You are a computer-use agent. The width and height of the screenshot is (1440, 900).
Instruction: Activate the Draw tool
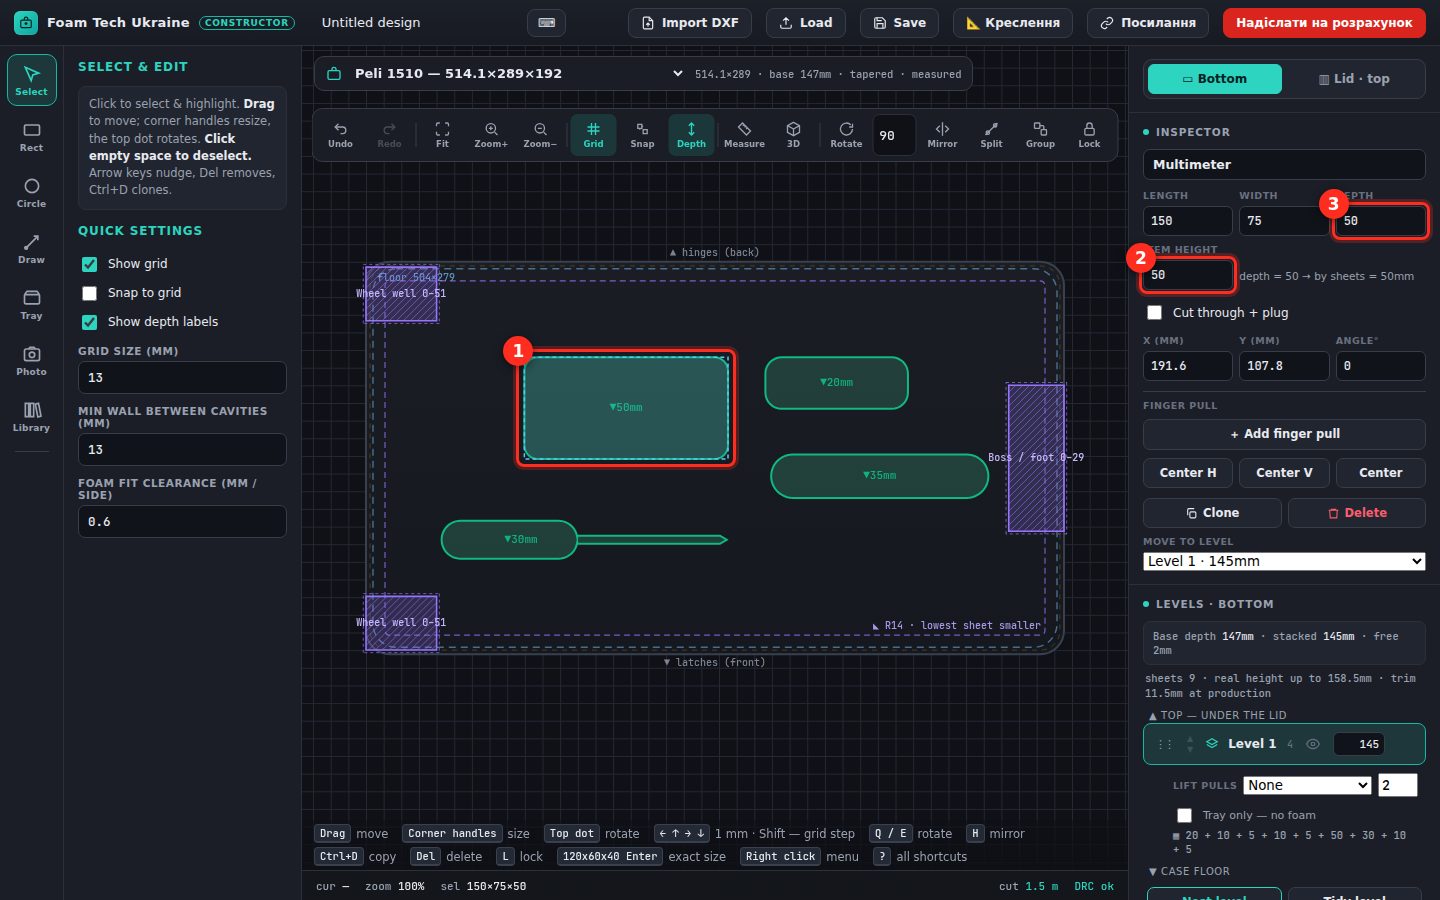(x=31, y=248)
